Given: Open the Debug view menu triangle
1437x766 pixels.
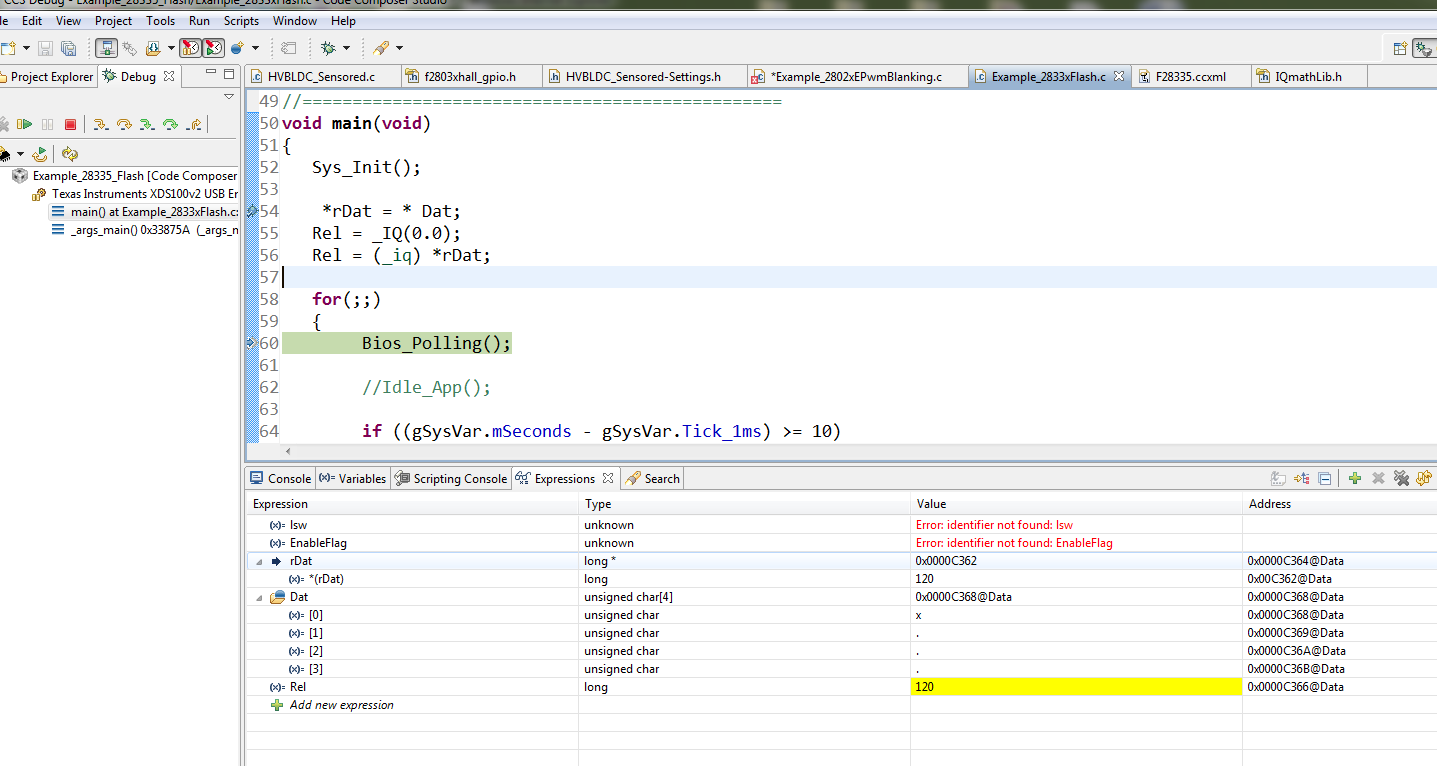Looking at the screenshot, I should (x=229, y=97).
